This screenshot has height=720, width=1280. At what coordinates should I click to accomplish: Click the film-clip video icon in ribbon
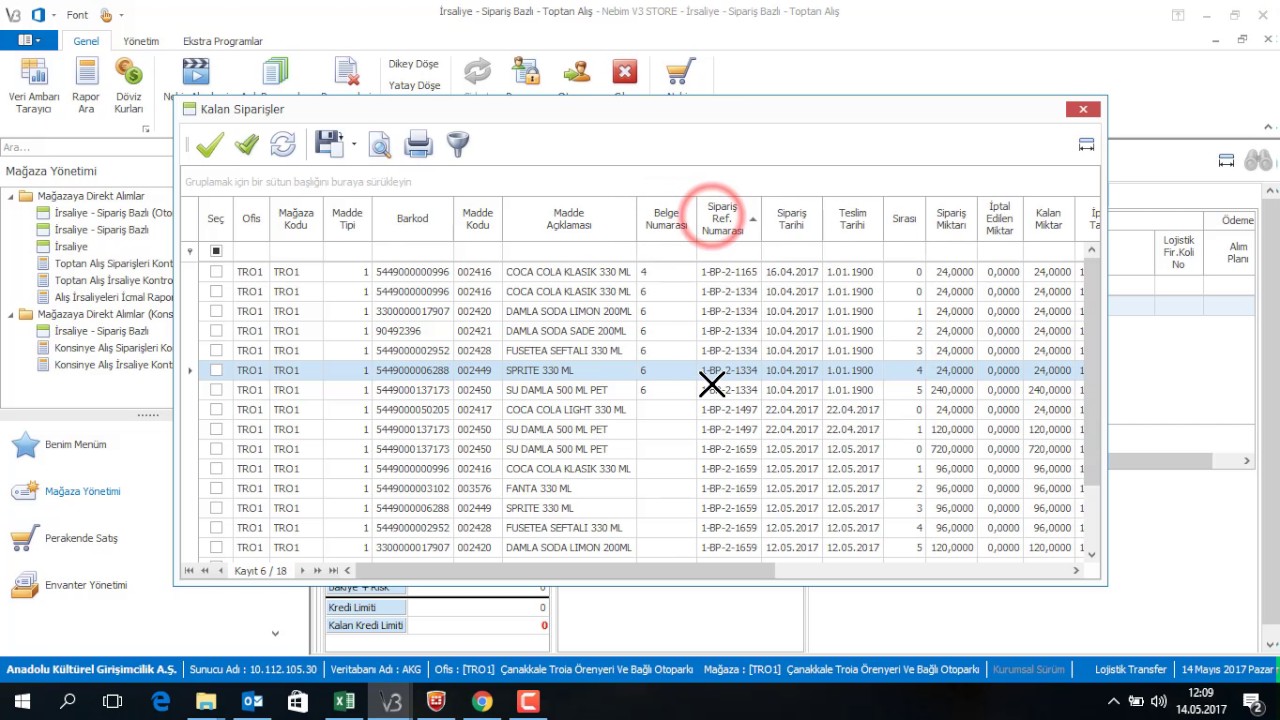tap(196, 72)
